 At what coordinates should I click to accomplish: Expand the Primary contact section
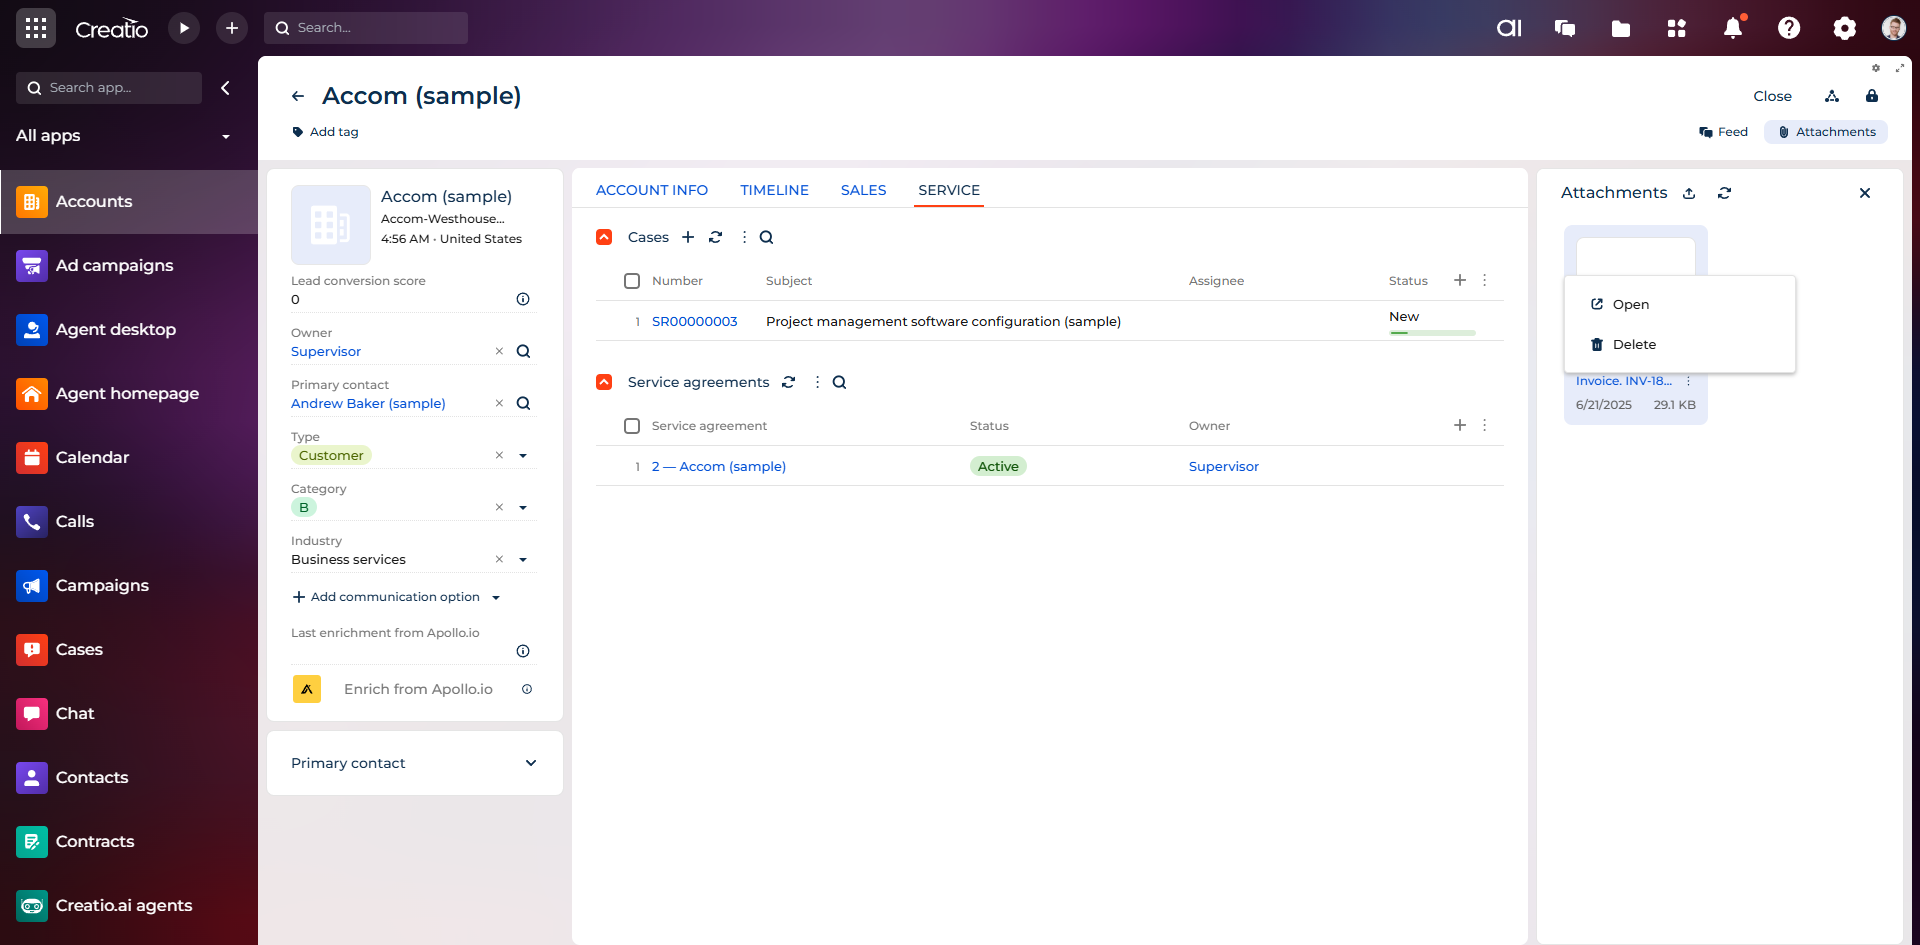[530, 763]
